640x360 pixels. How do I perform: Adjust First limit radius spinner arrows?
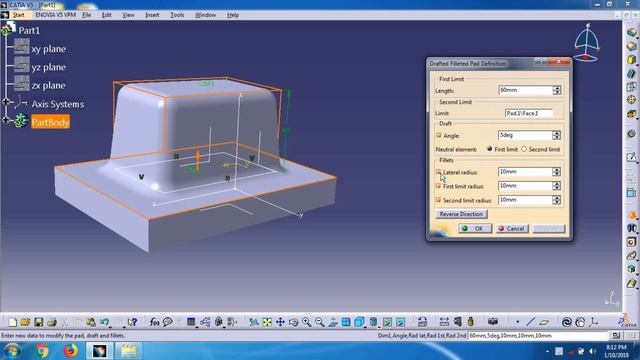click(x=557, y=186)
